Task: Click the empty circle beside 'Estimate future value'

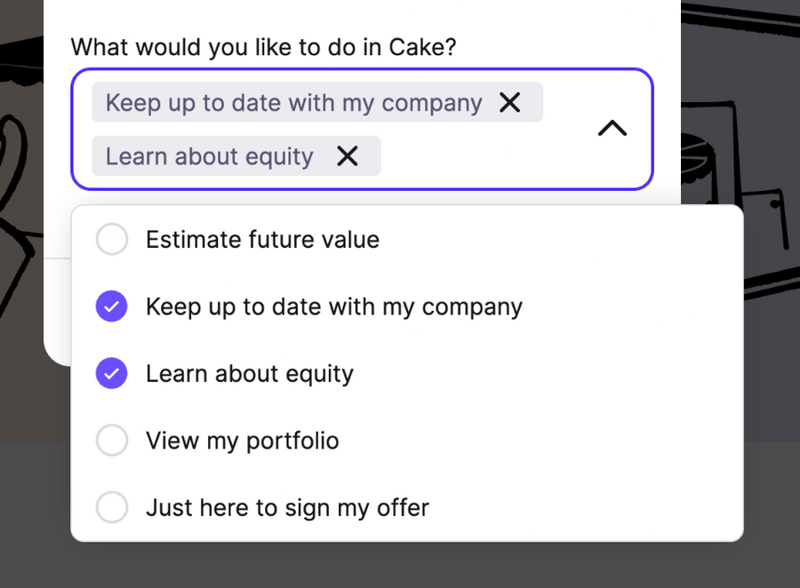Action: click(111, 239)
